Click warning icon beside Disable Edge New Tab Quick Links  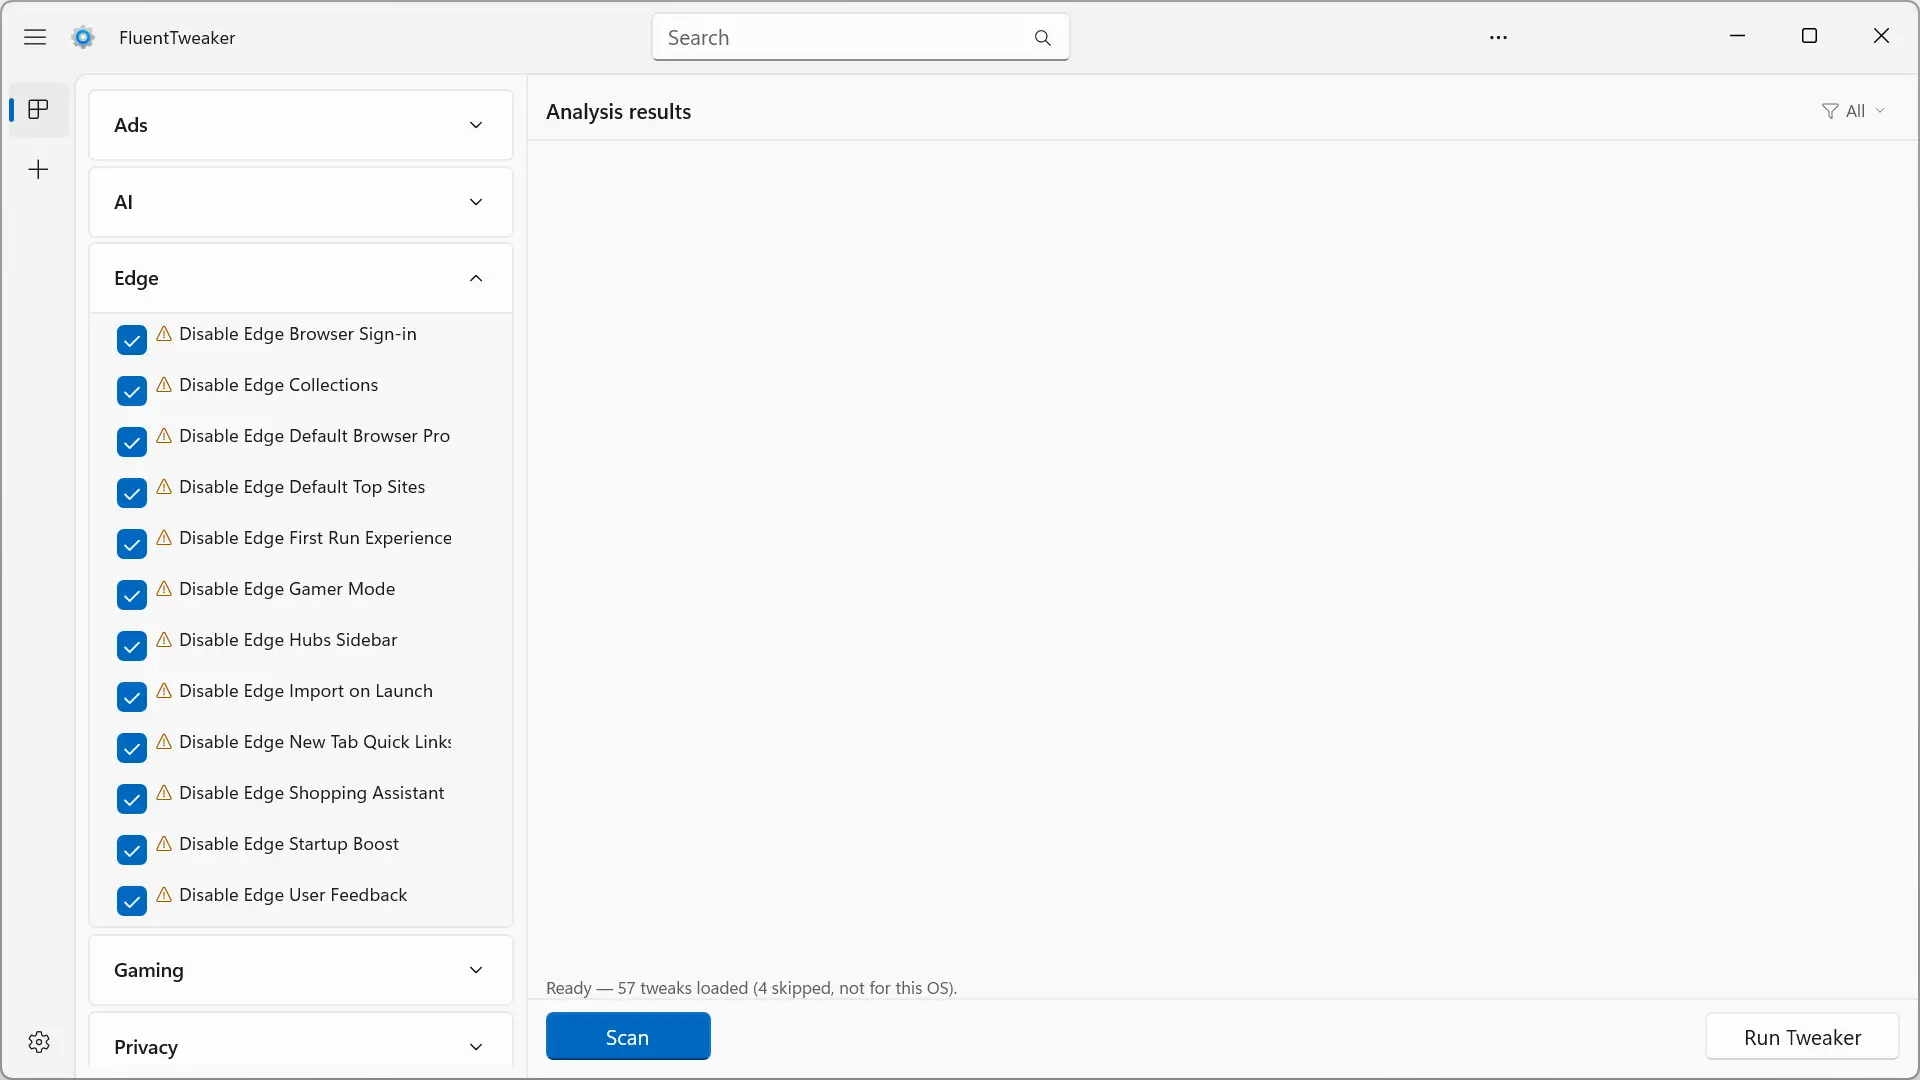coord(164,742)
